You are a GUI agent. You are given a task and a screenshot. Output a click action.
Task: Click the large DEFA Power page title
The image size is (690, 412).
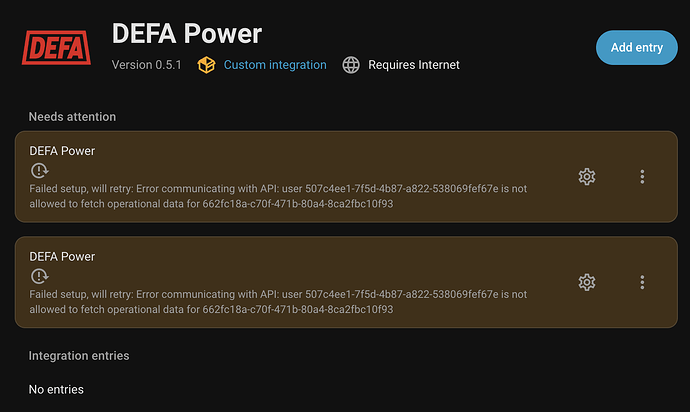coord(187,34)
